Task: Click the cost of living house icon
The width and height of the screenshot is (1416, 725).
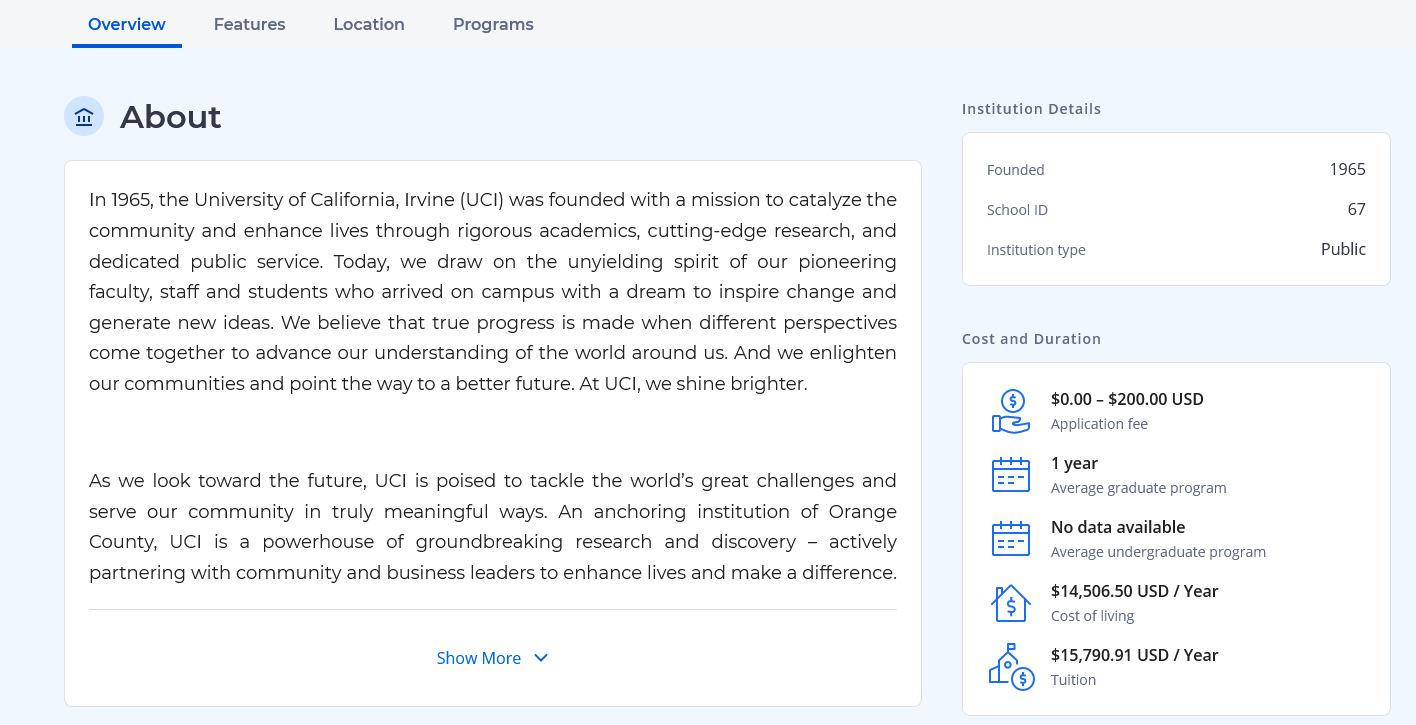Action: tap(1010, 603)
